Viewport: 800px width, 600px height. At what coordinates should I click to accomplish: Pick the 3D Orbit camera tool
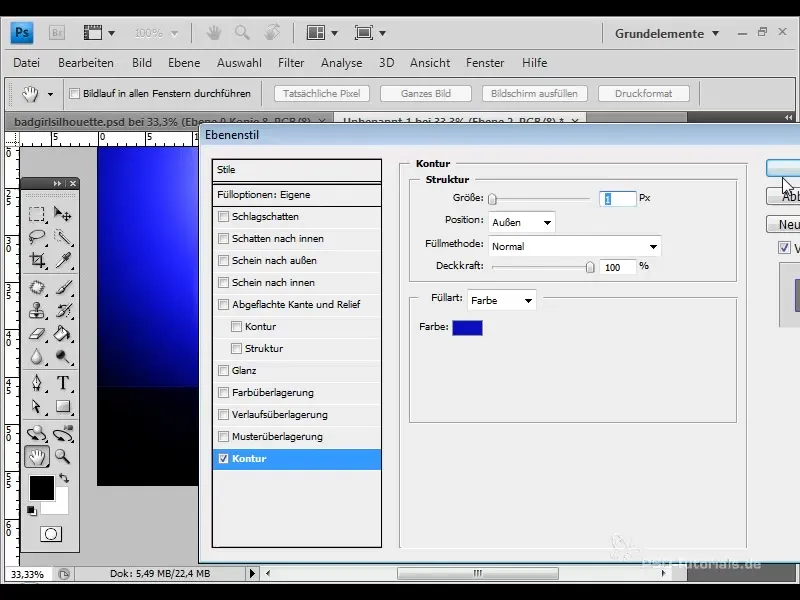63,434
